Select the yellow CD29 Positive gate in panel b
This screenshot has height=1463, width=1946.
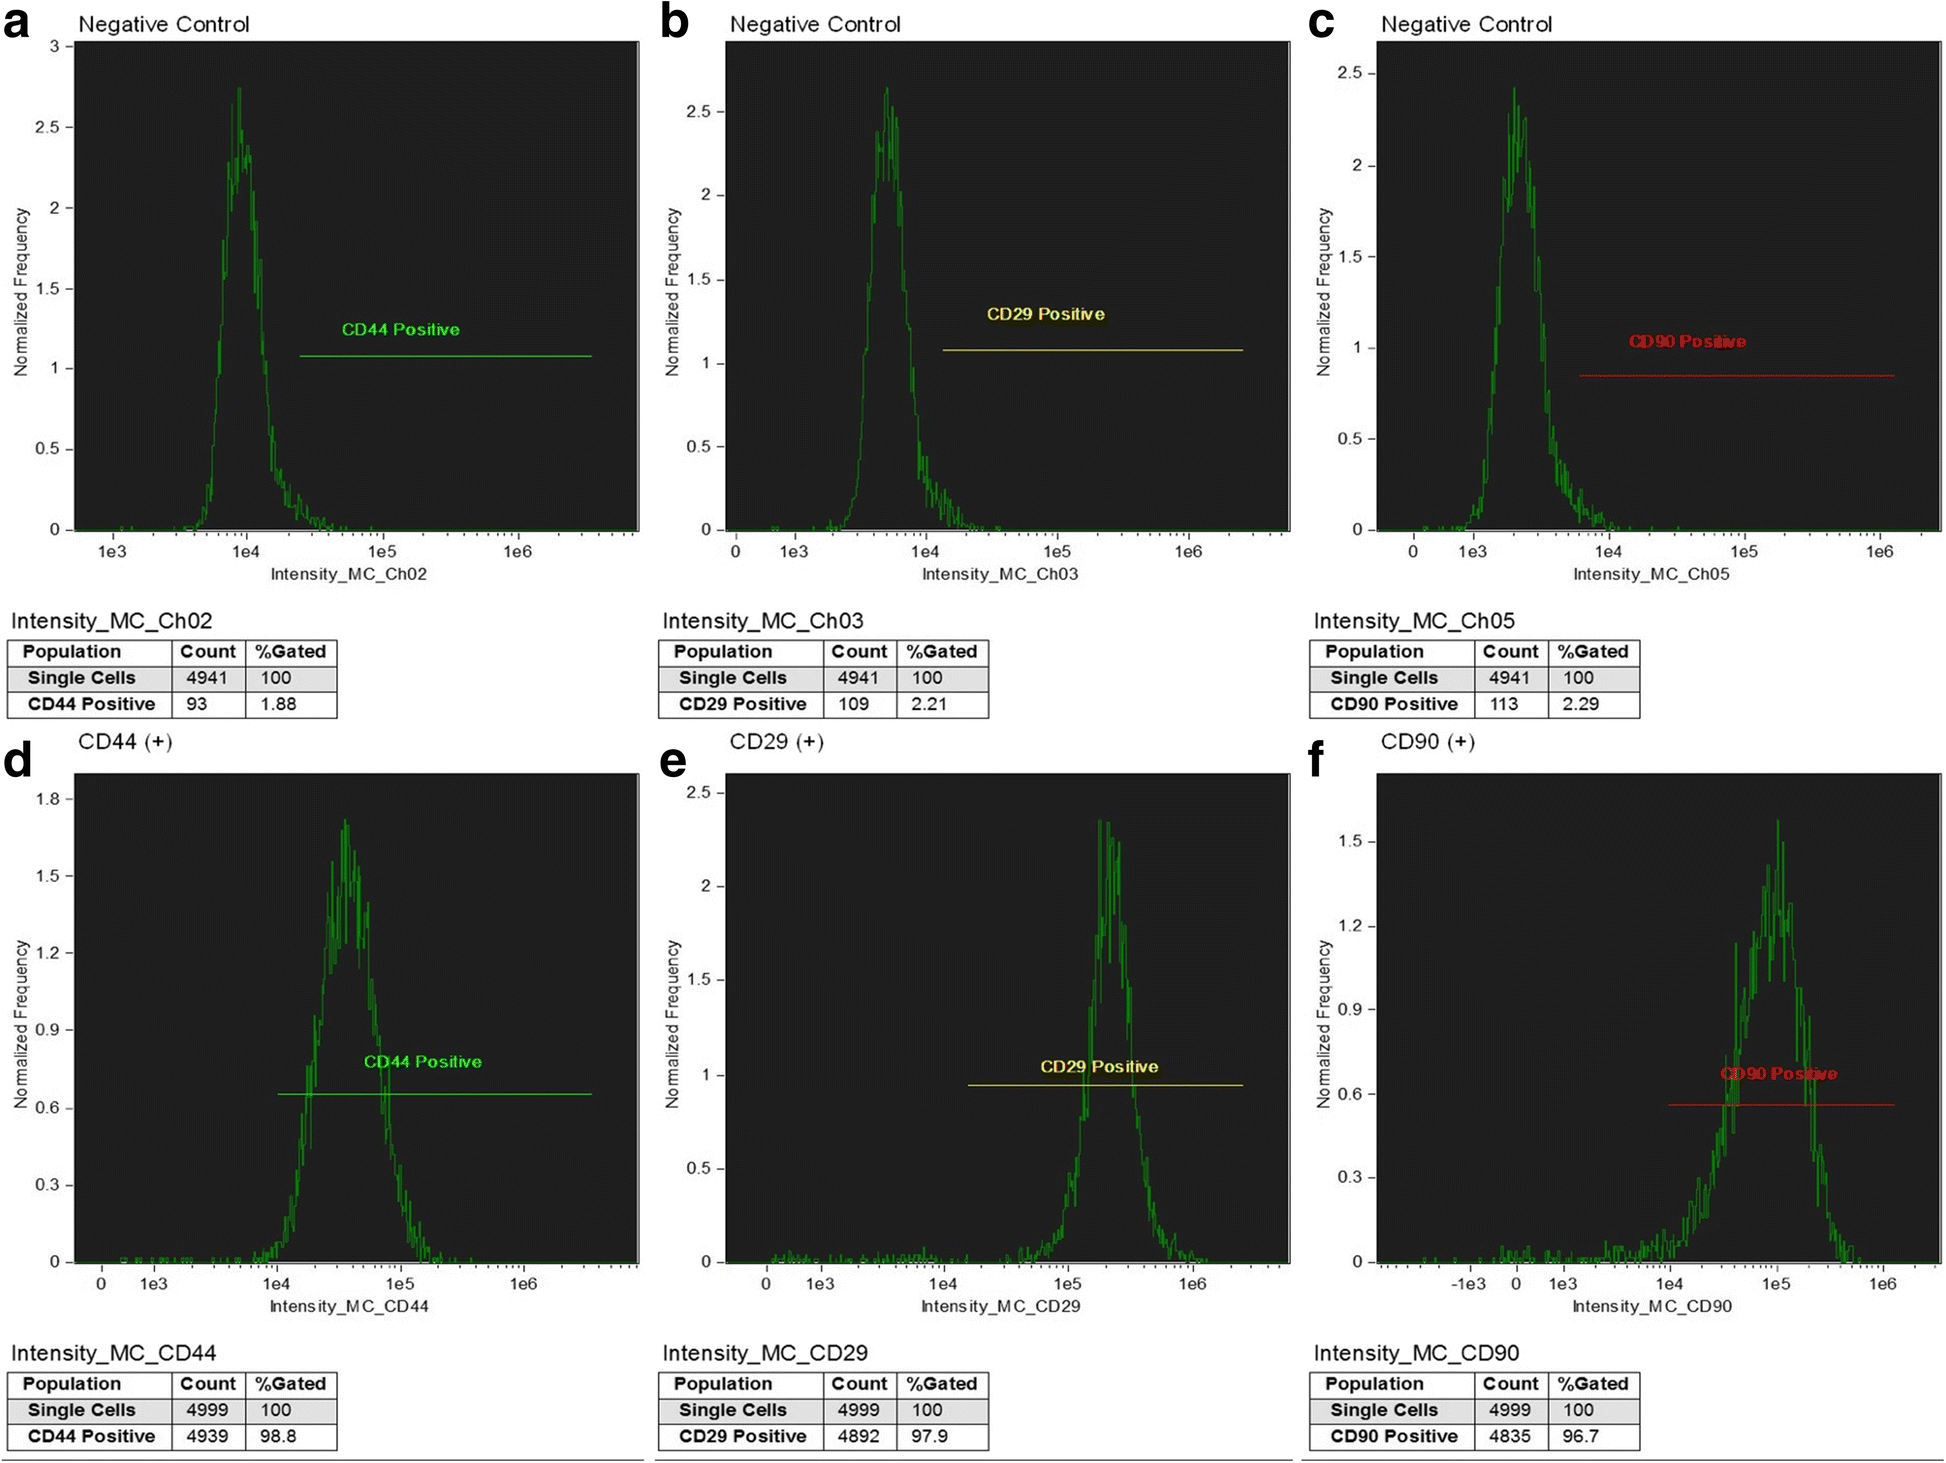click(x=1092, y=350)
